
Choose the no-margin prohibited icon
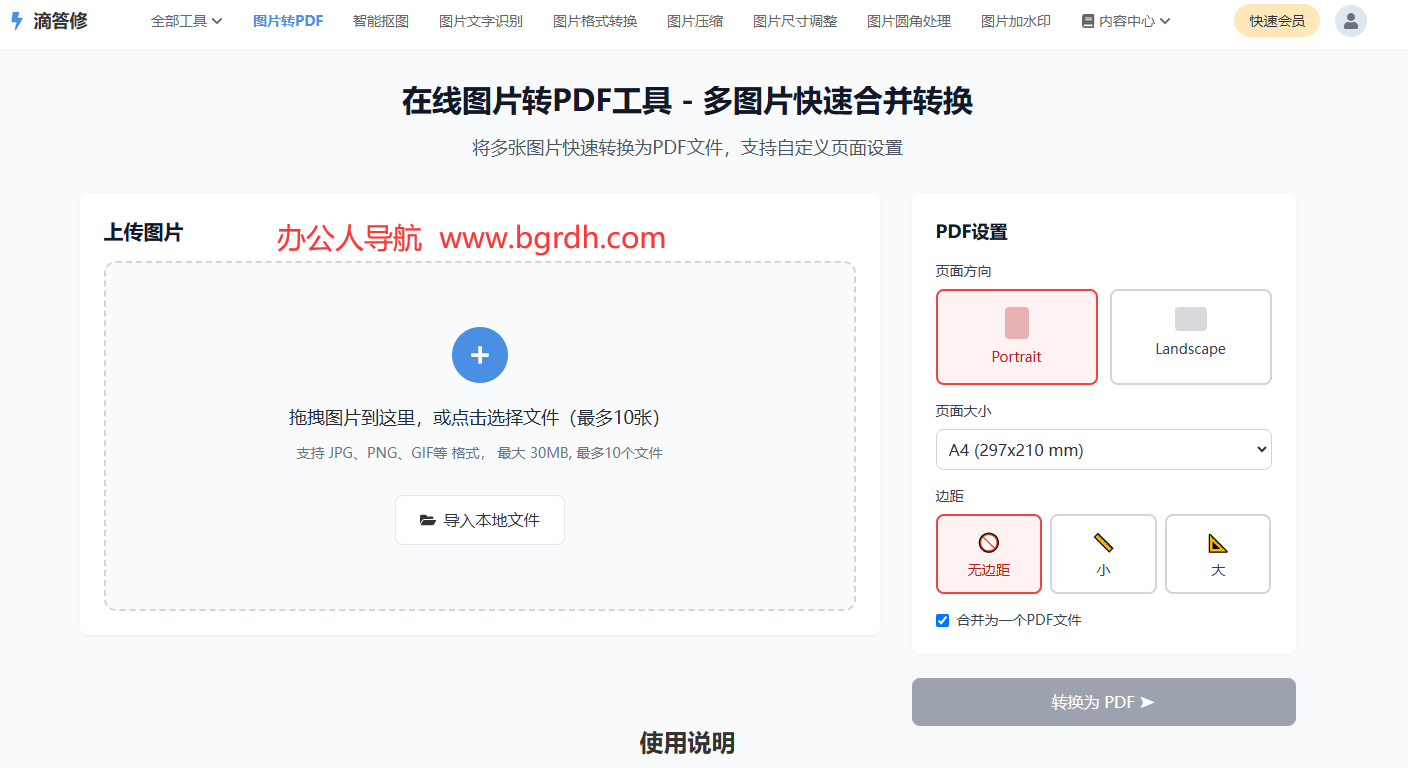pyautogui.click(x=989, y=543)
